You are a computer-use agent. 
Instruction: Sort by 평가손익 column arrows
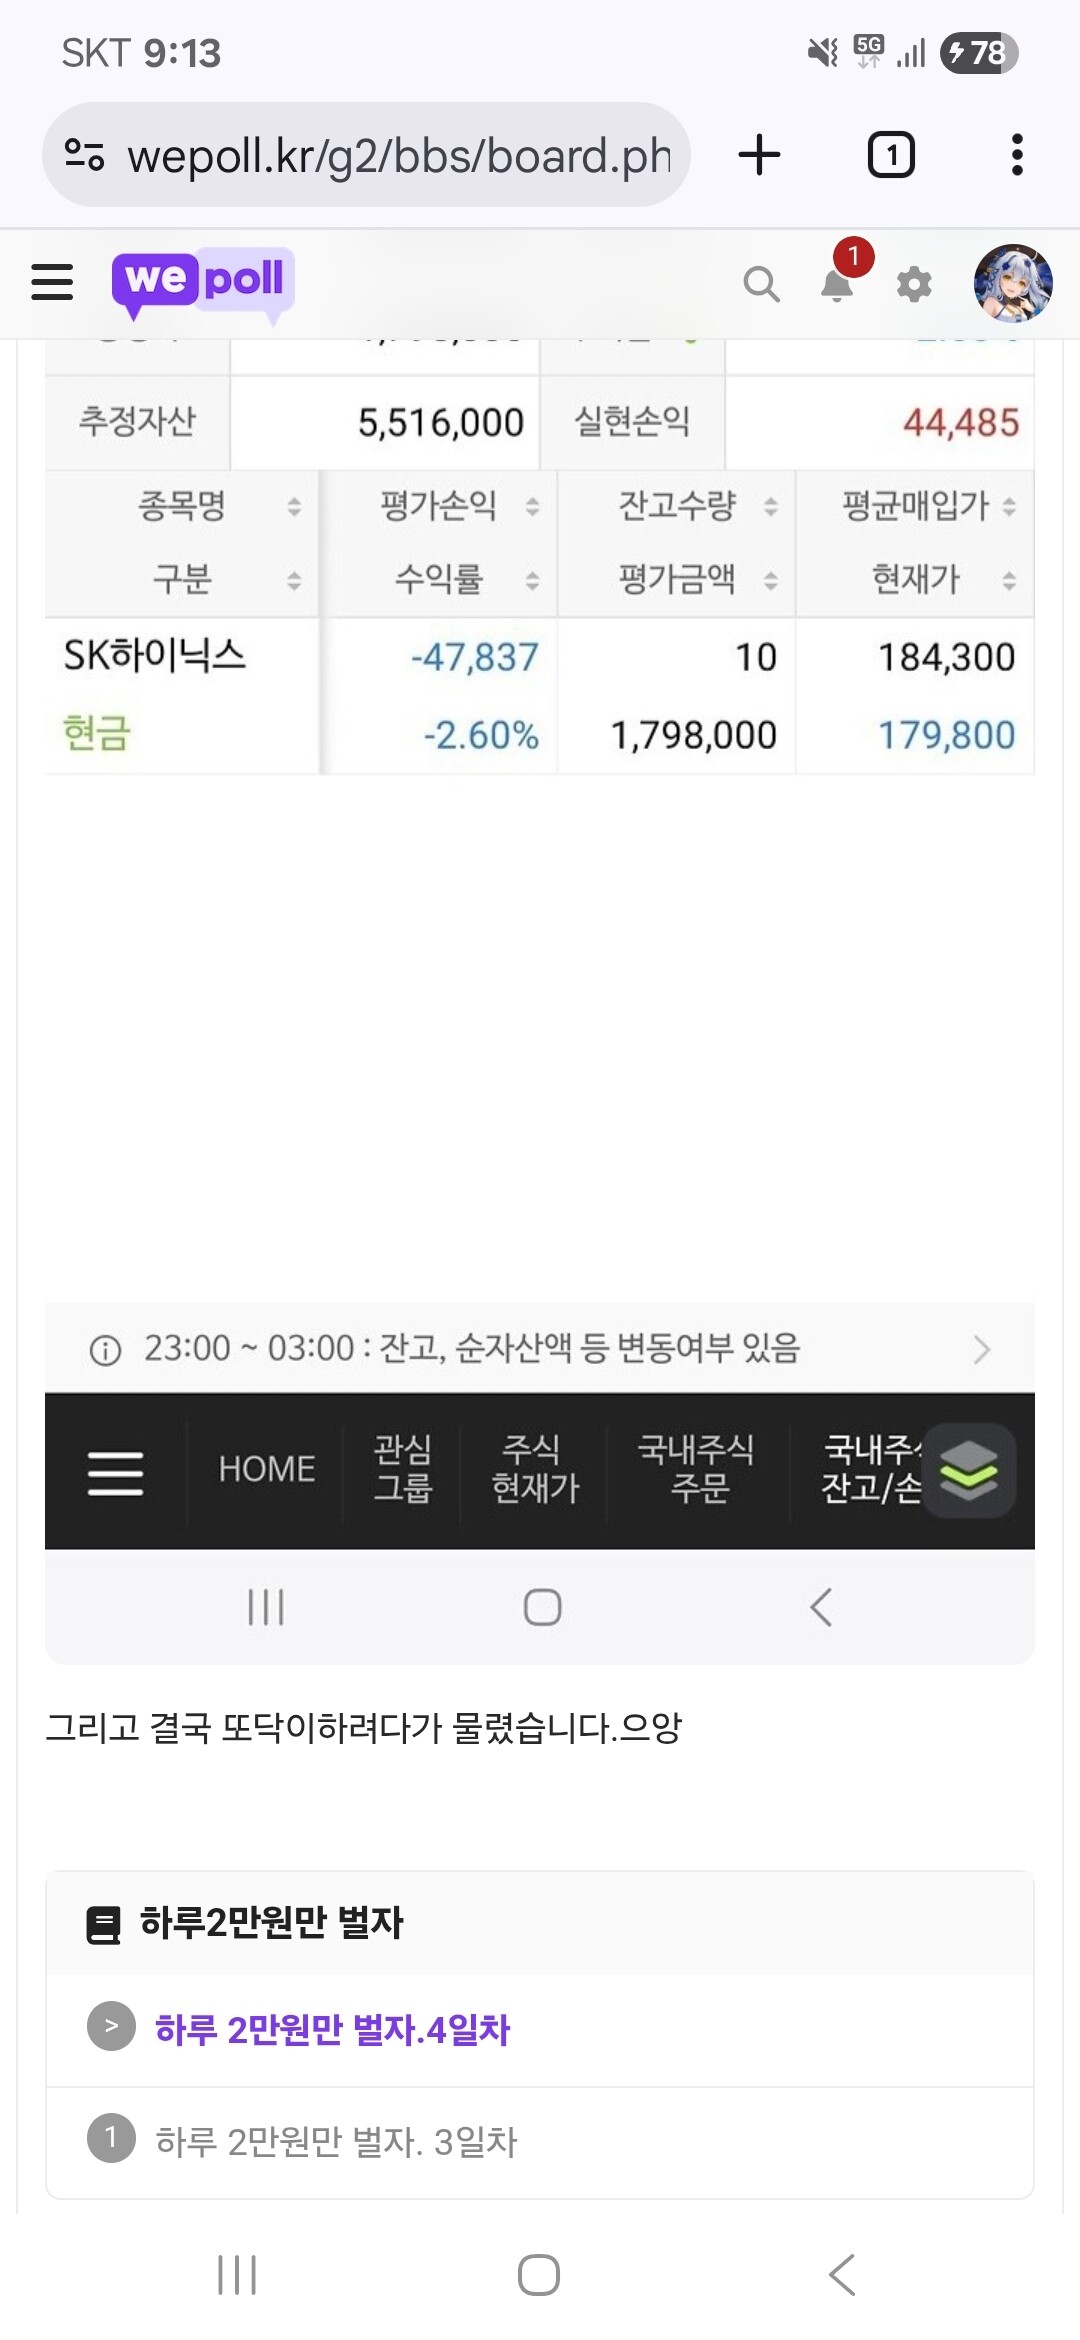point(532,506)
